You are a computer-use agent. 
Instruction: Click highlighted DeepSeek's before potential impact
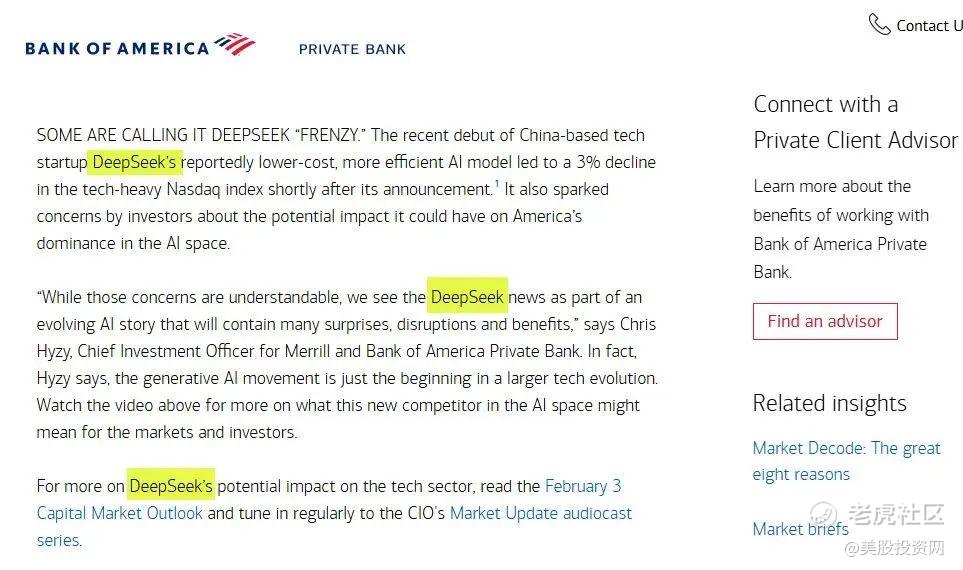pyautogui.click(x=171, y=486)
